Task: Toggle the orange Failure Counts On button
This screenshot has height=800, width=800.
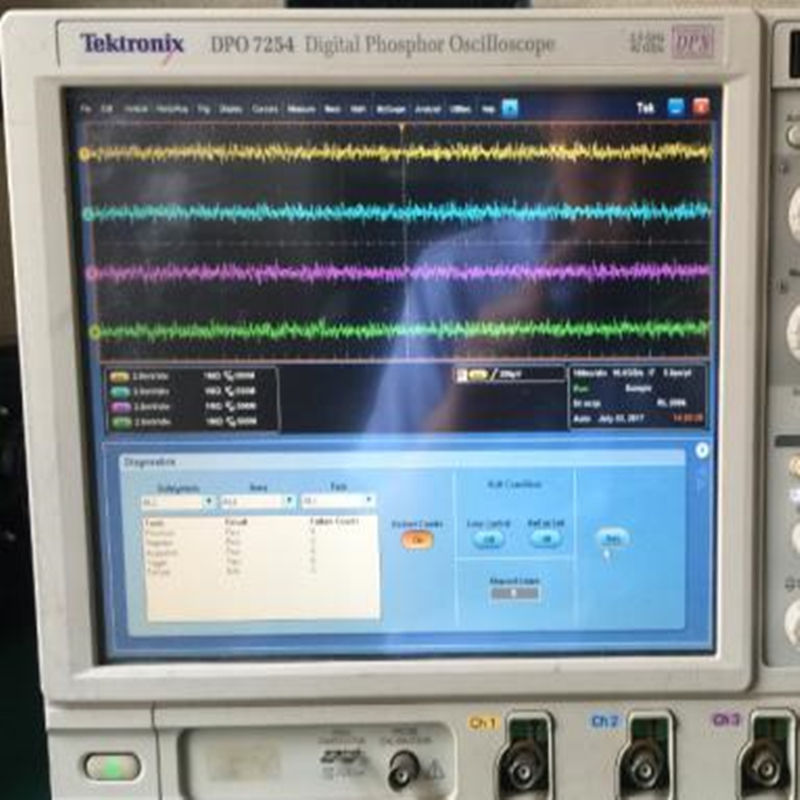Action: [x=417, y=540]
